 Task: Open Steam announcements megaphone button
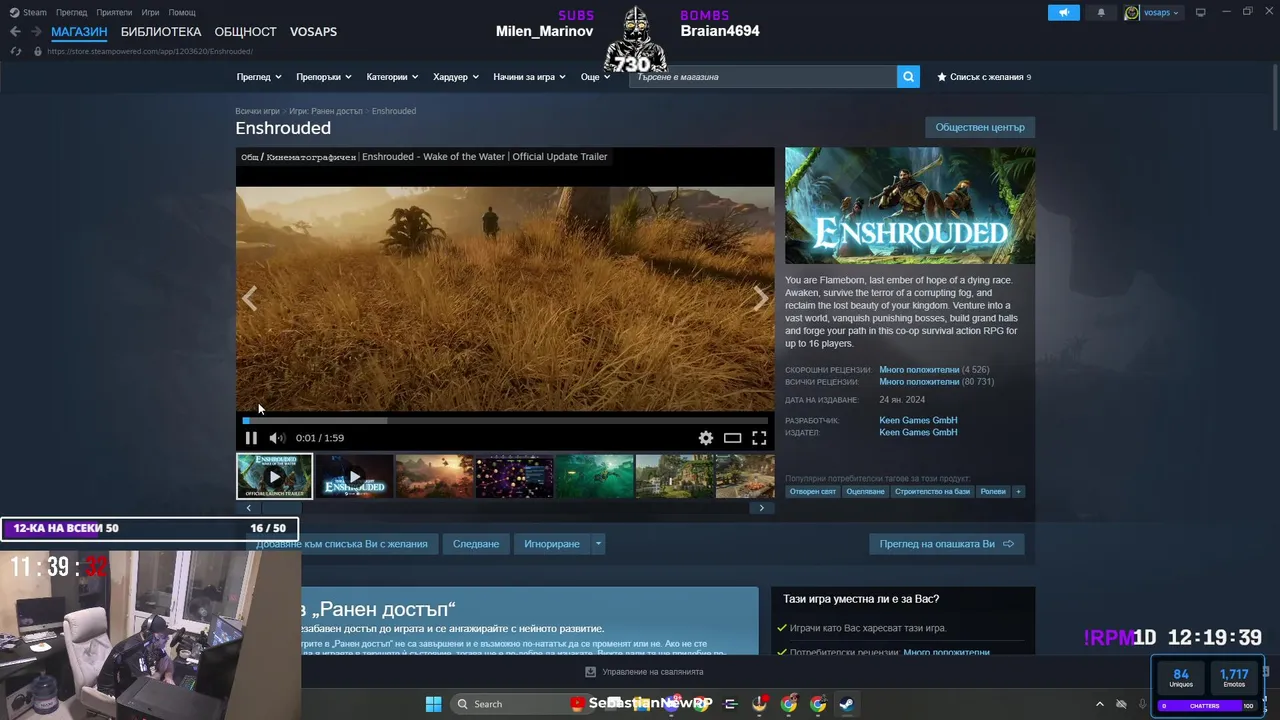1064,12
